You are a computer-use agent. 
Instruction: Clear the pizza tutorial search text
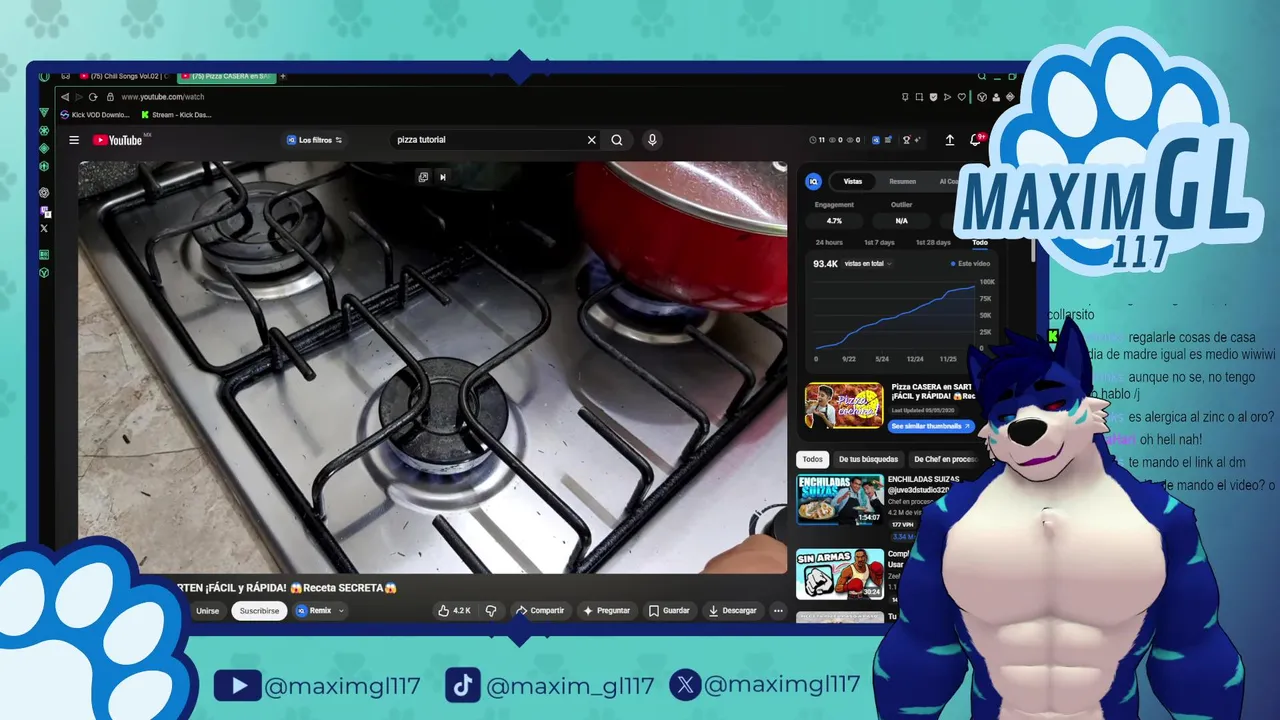tap(591, 140)
